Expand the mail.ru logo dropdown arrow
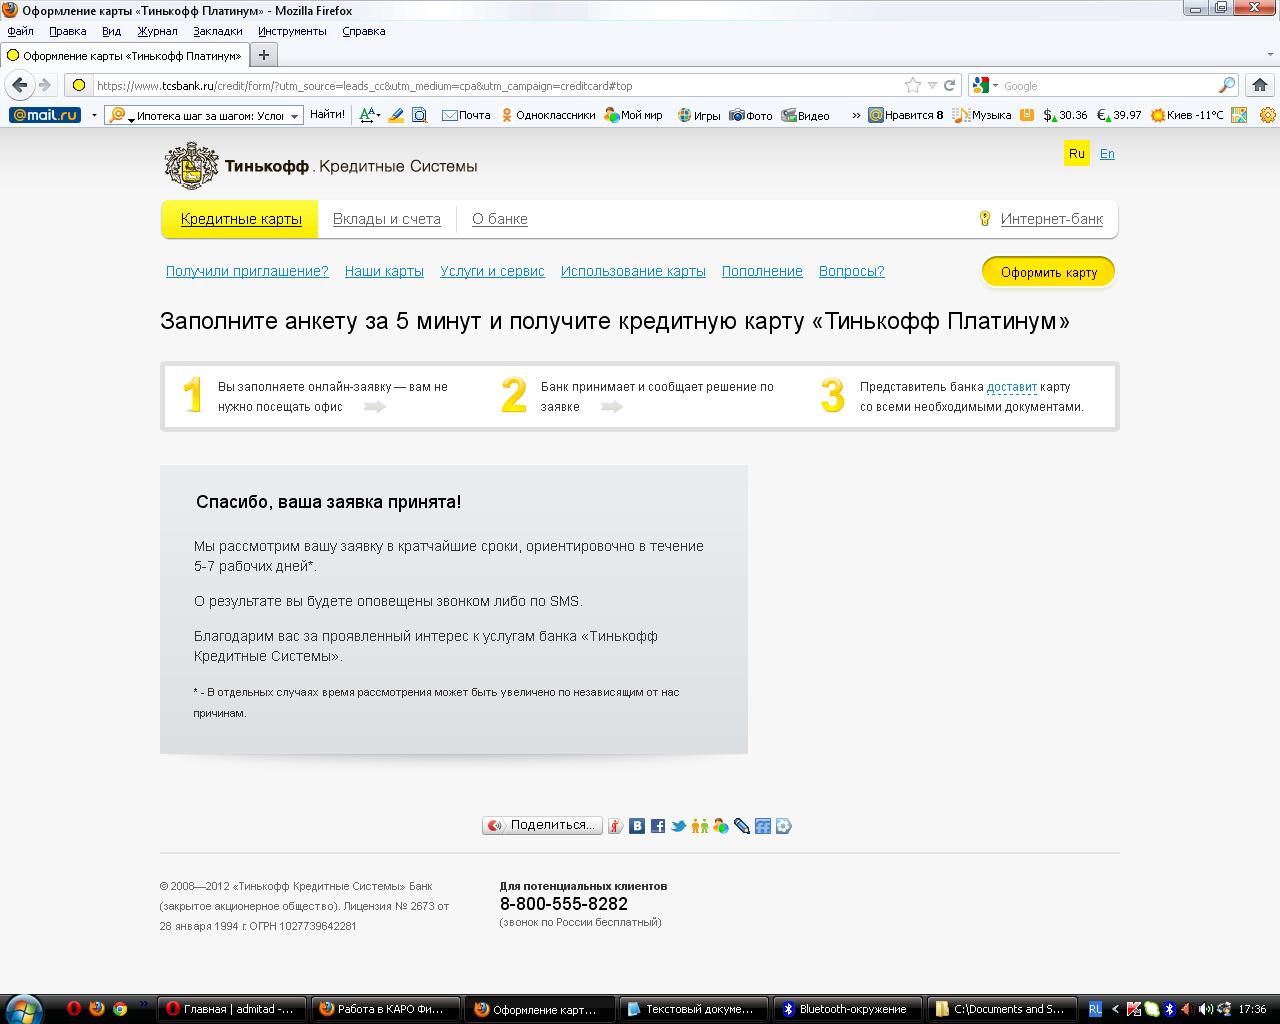 pyautogui.click(x=94, y=115)
